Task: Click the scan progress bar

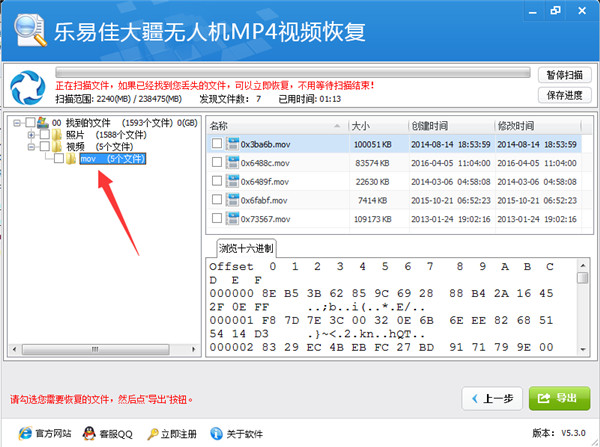Action: [x=290, y=73]
